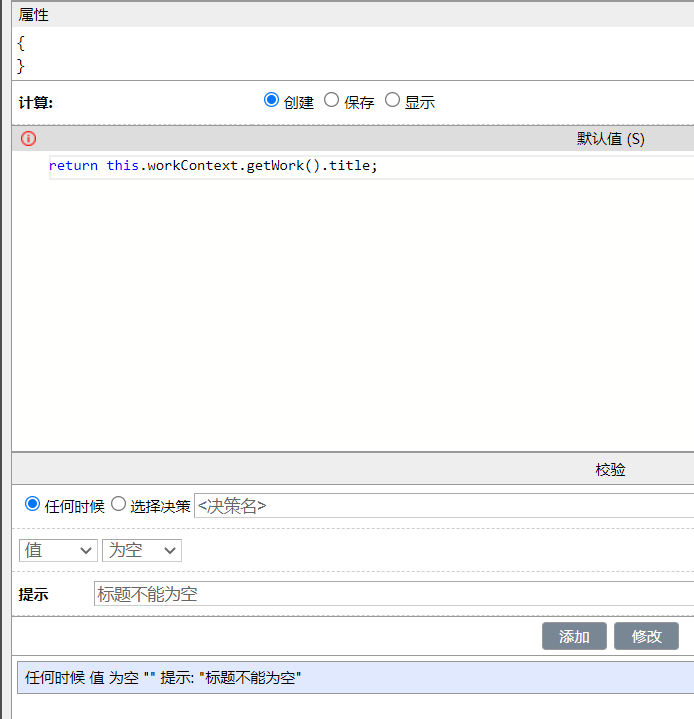Click the 校验 section header

[x=610, y=469]
